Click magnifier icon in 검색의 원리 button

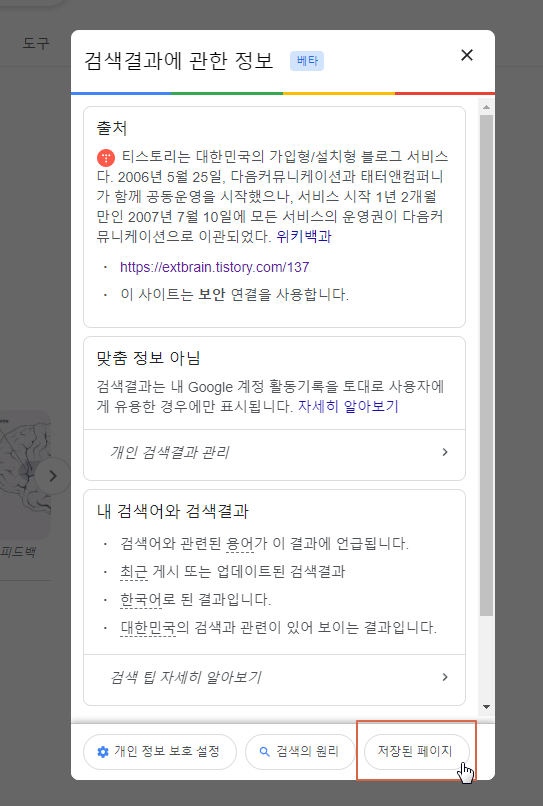[x=264, y=752]
